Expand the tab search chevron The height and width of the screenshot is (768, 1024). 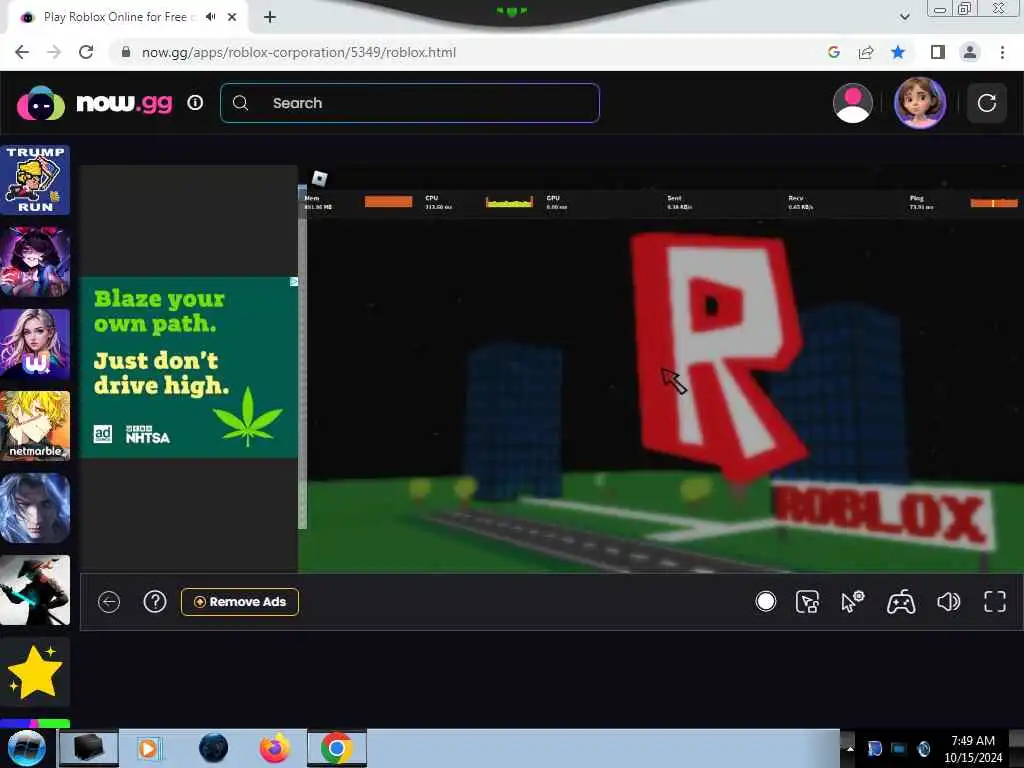point(904,17)
